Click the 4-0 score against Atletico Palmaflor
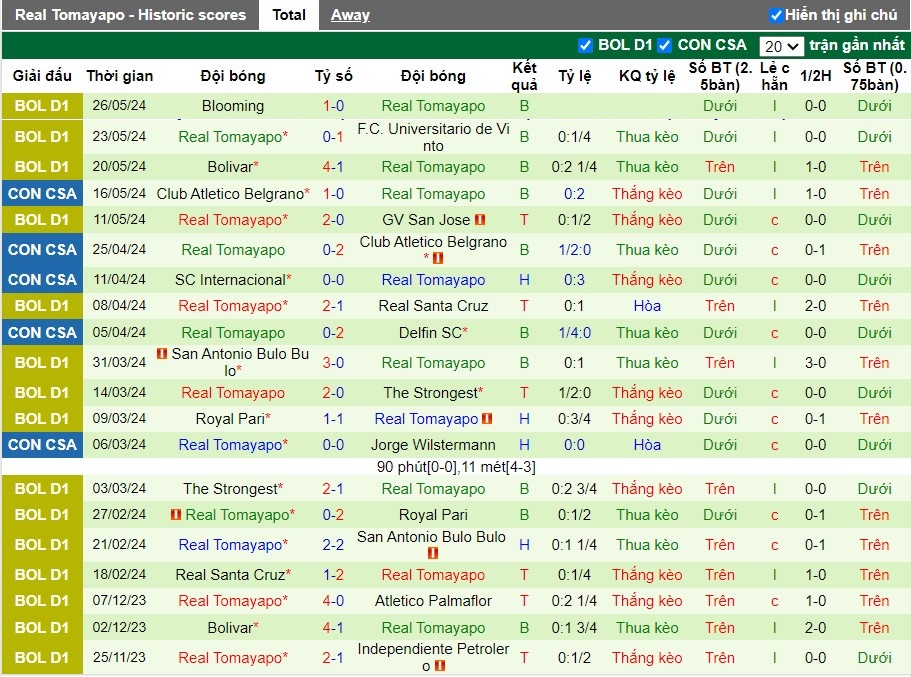Screen dimensions: 911x677 tap(333, 601)
